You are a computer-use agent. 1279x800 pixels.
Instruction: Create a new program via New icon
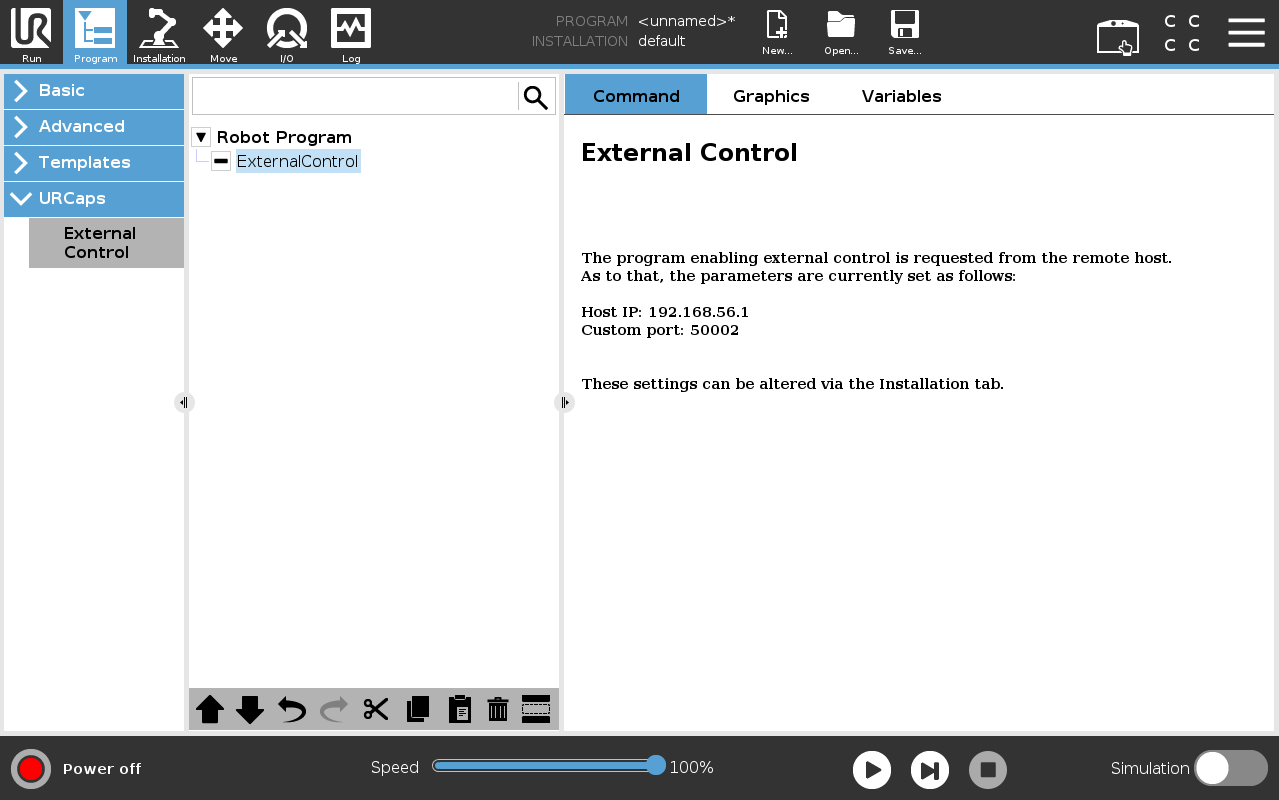(776, 33)
